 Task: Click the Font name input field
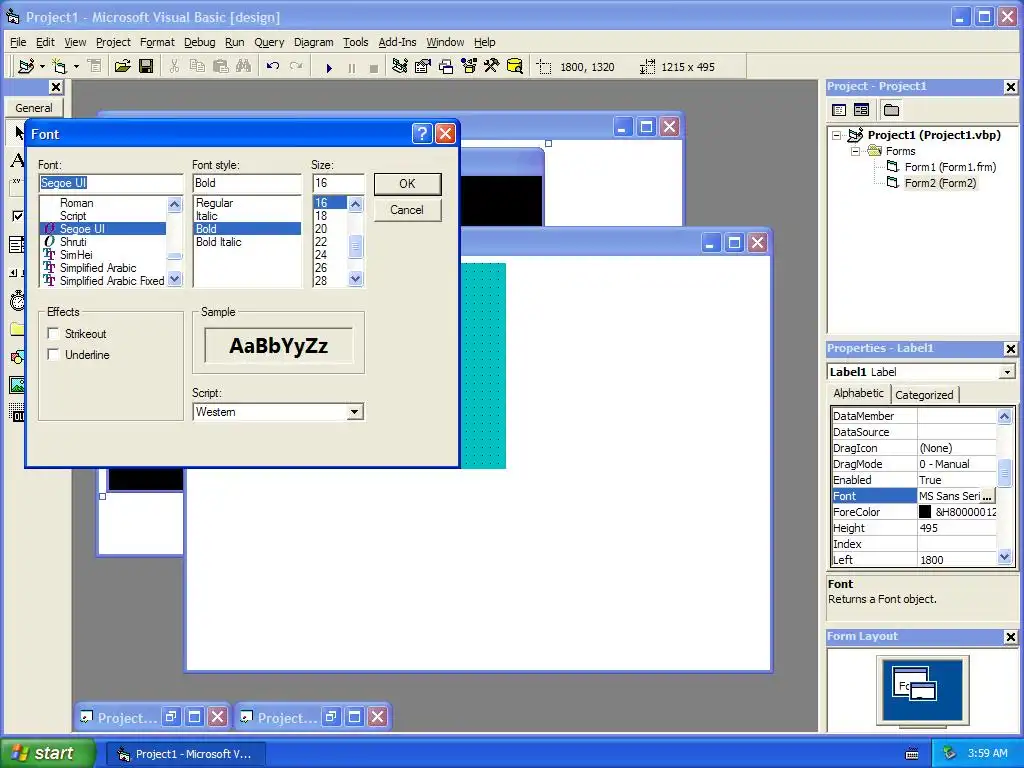[x=110, y=183]
